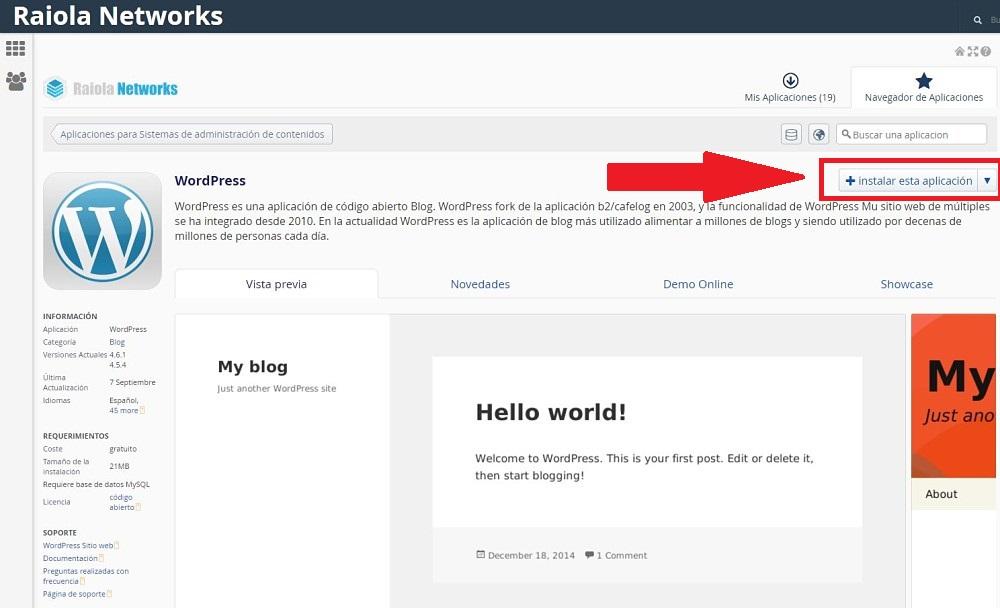This screenshot has height=608, width=1000.
Task: Open the Demo Online tab
Action: tap(697, 284)
